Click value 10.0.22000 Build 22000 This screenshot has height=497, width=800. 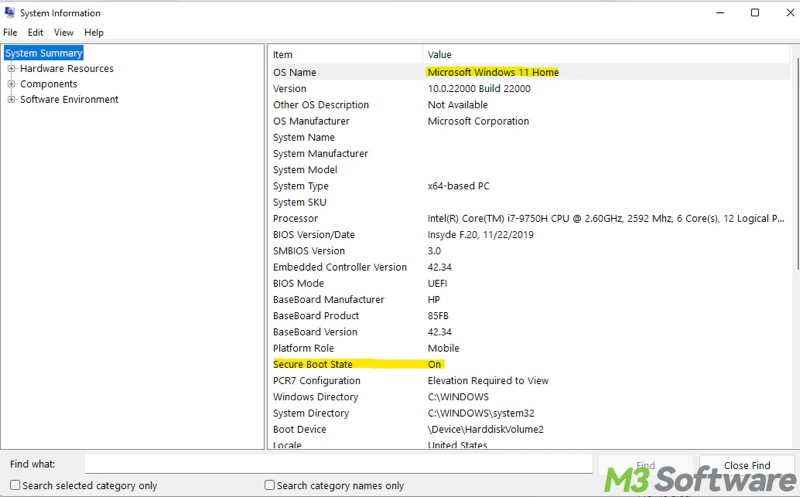tap(479, 89)
